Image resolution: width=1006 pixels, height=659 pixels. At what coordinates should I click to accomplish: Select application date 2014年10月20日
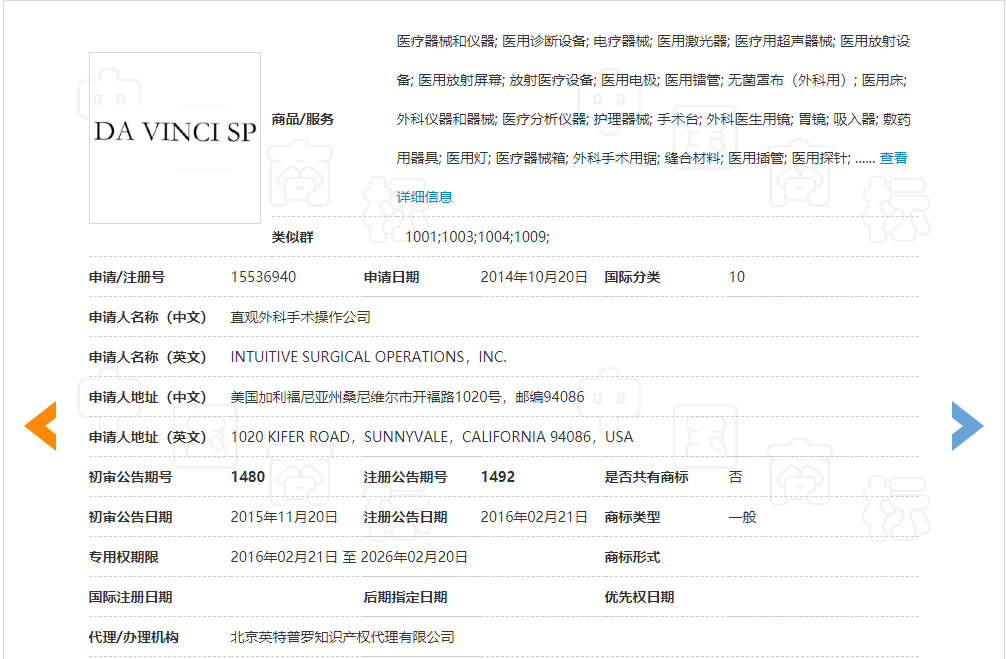[534, 277]
